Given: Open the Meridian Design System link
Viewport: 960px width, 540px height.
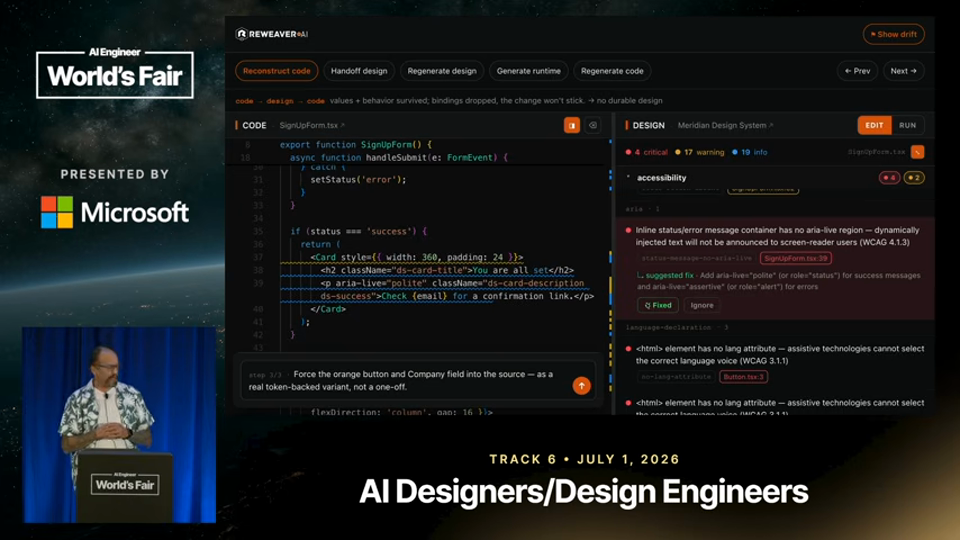Looking at the screenshot, I should (725, 126).
